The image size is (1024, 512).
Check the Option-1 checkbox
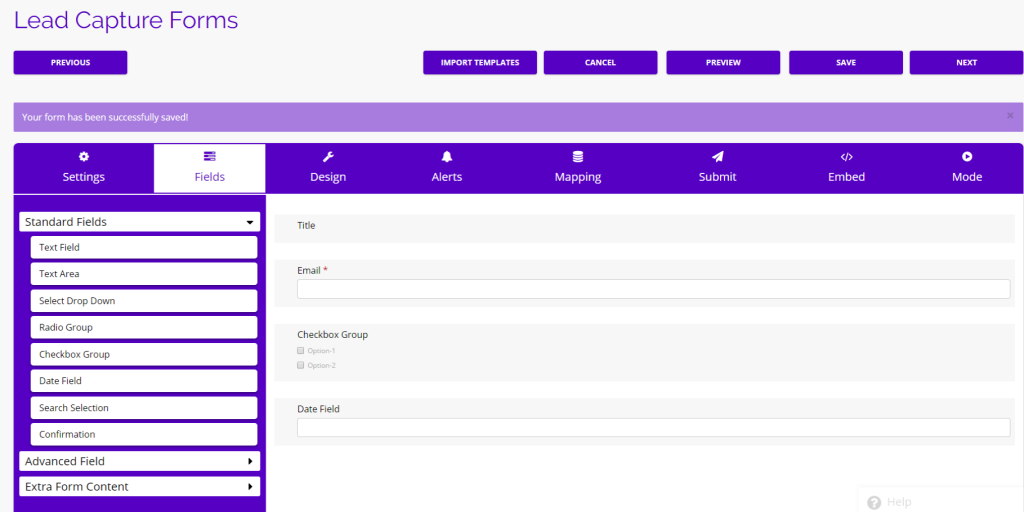pyautogui.click(x=301, y=351)
